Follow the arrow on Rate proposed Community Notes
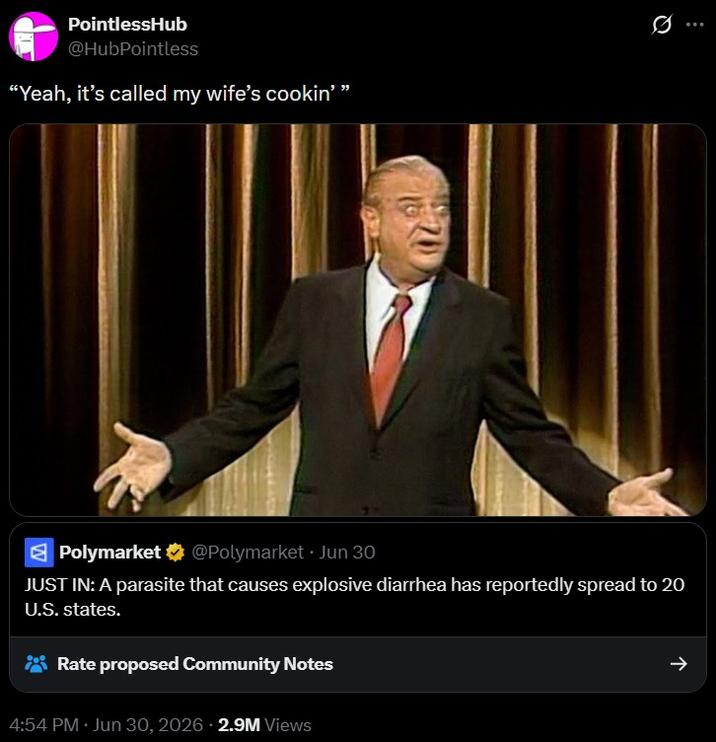 pos(679,663)
